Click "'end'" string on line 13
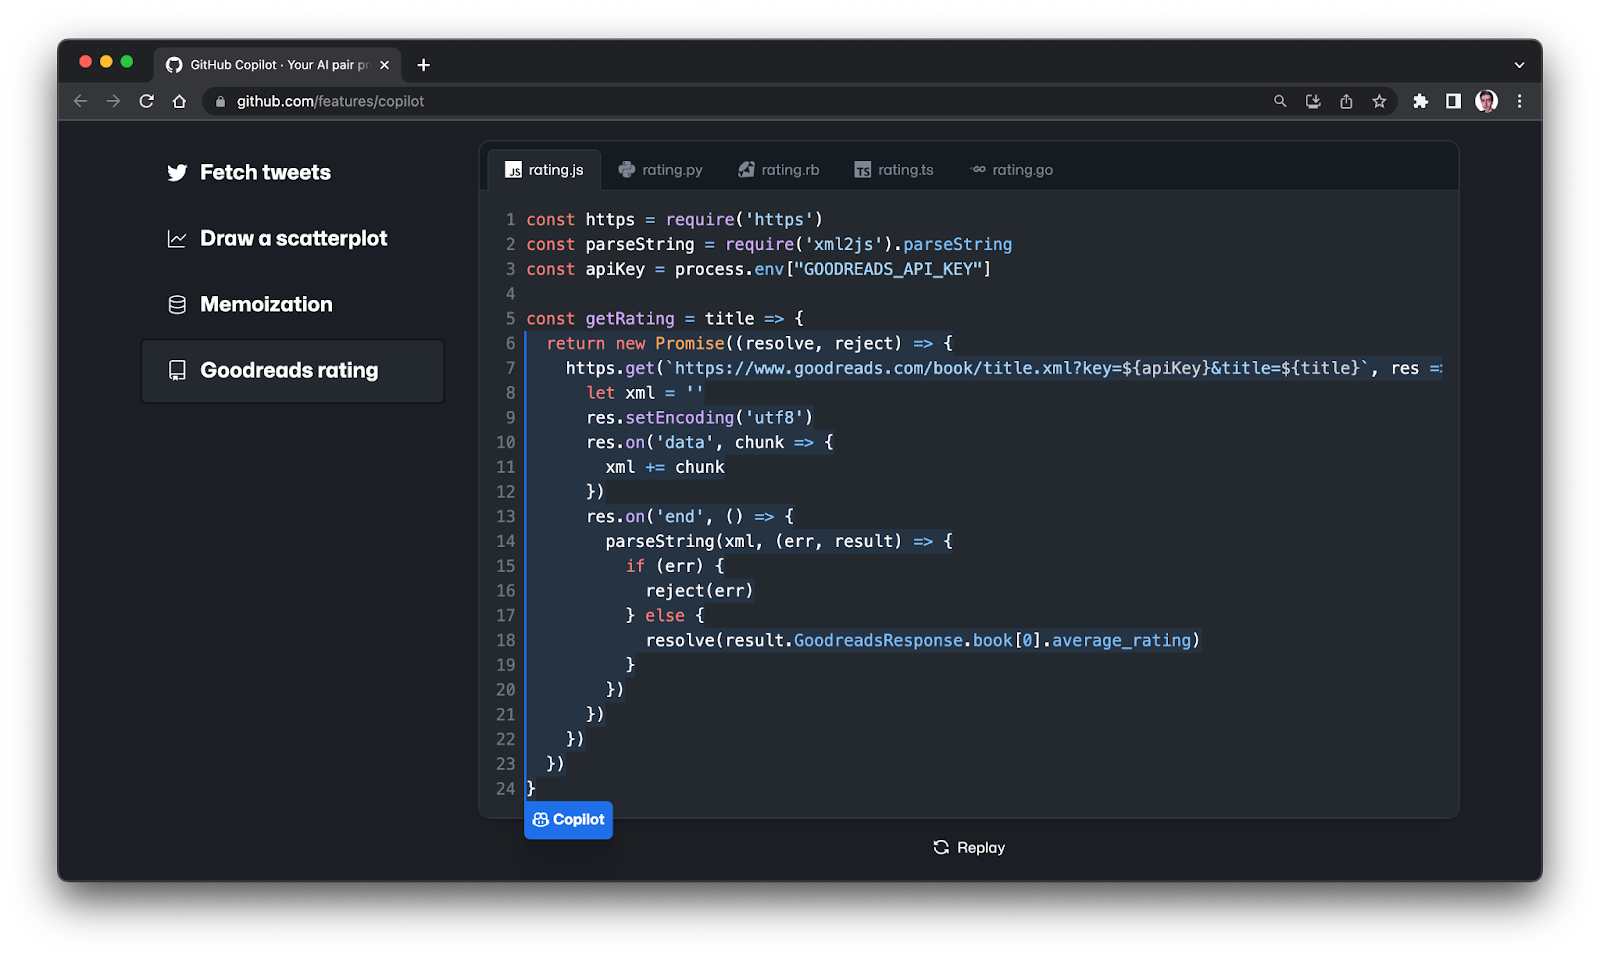This screenshot has height=958, width=1600. (680, 516)
